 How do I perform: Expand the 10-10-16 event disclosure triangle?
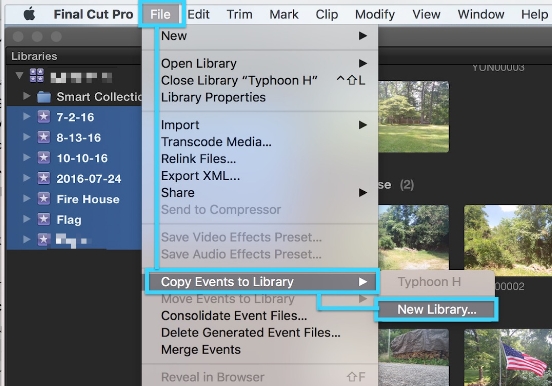point(26,157)
